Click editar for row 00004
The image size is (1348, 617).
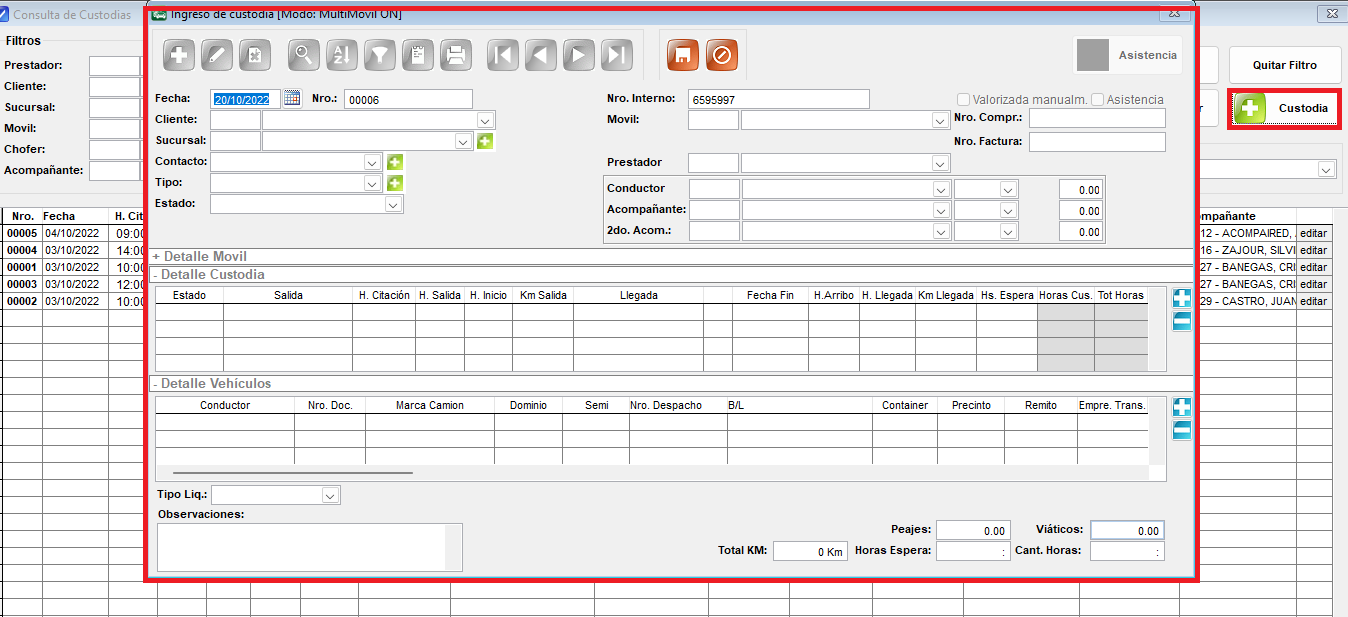1313,250
